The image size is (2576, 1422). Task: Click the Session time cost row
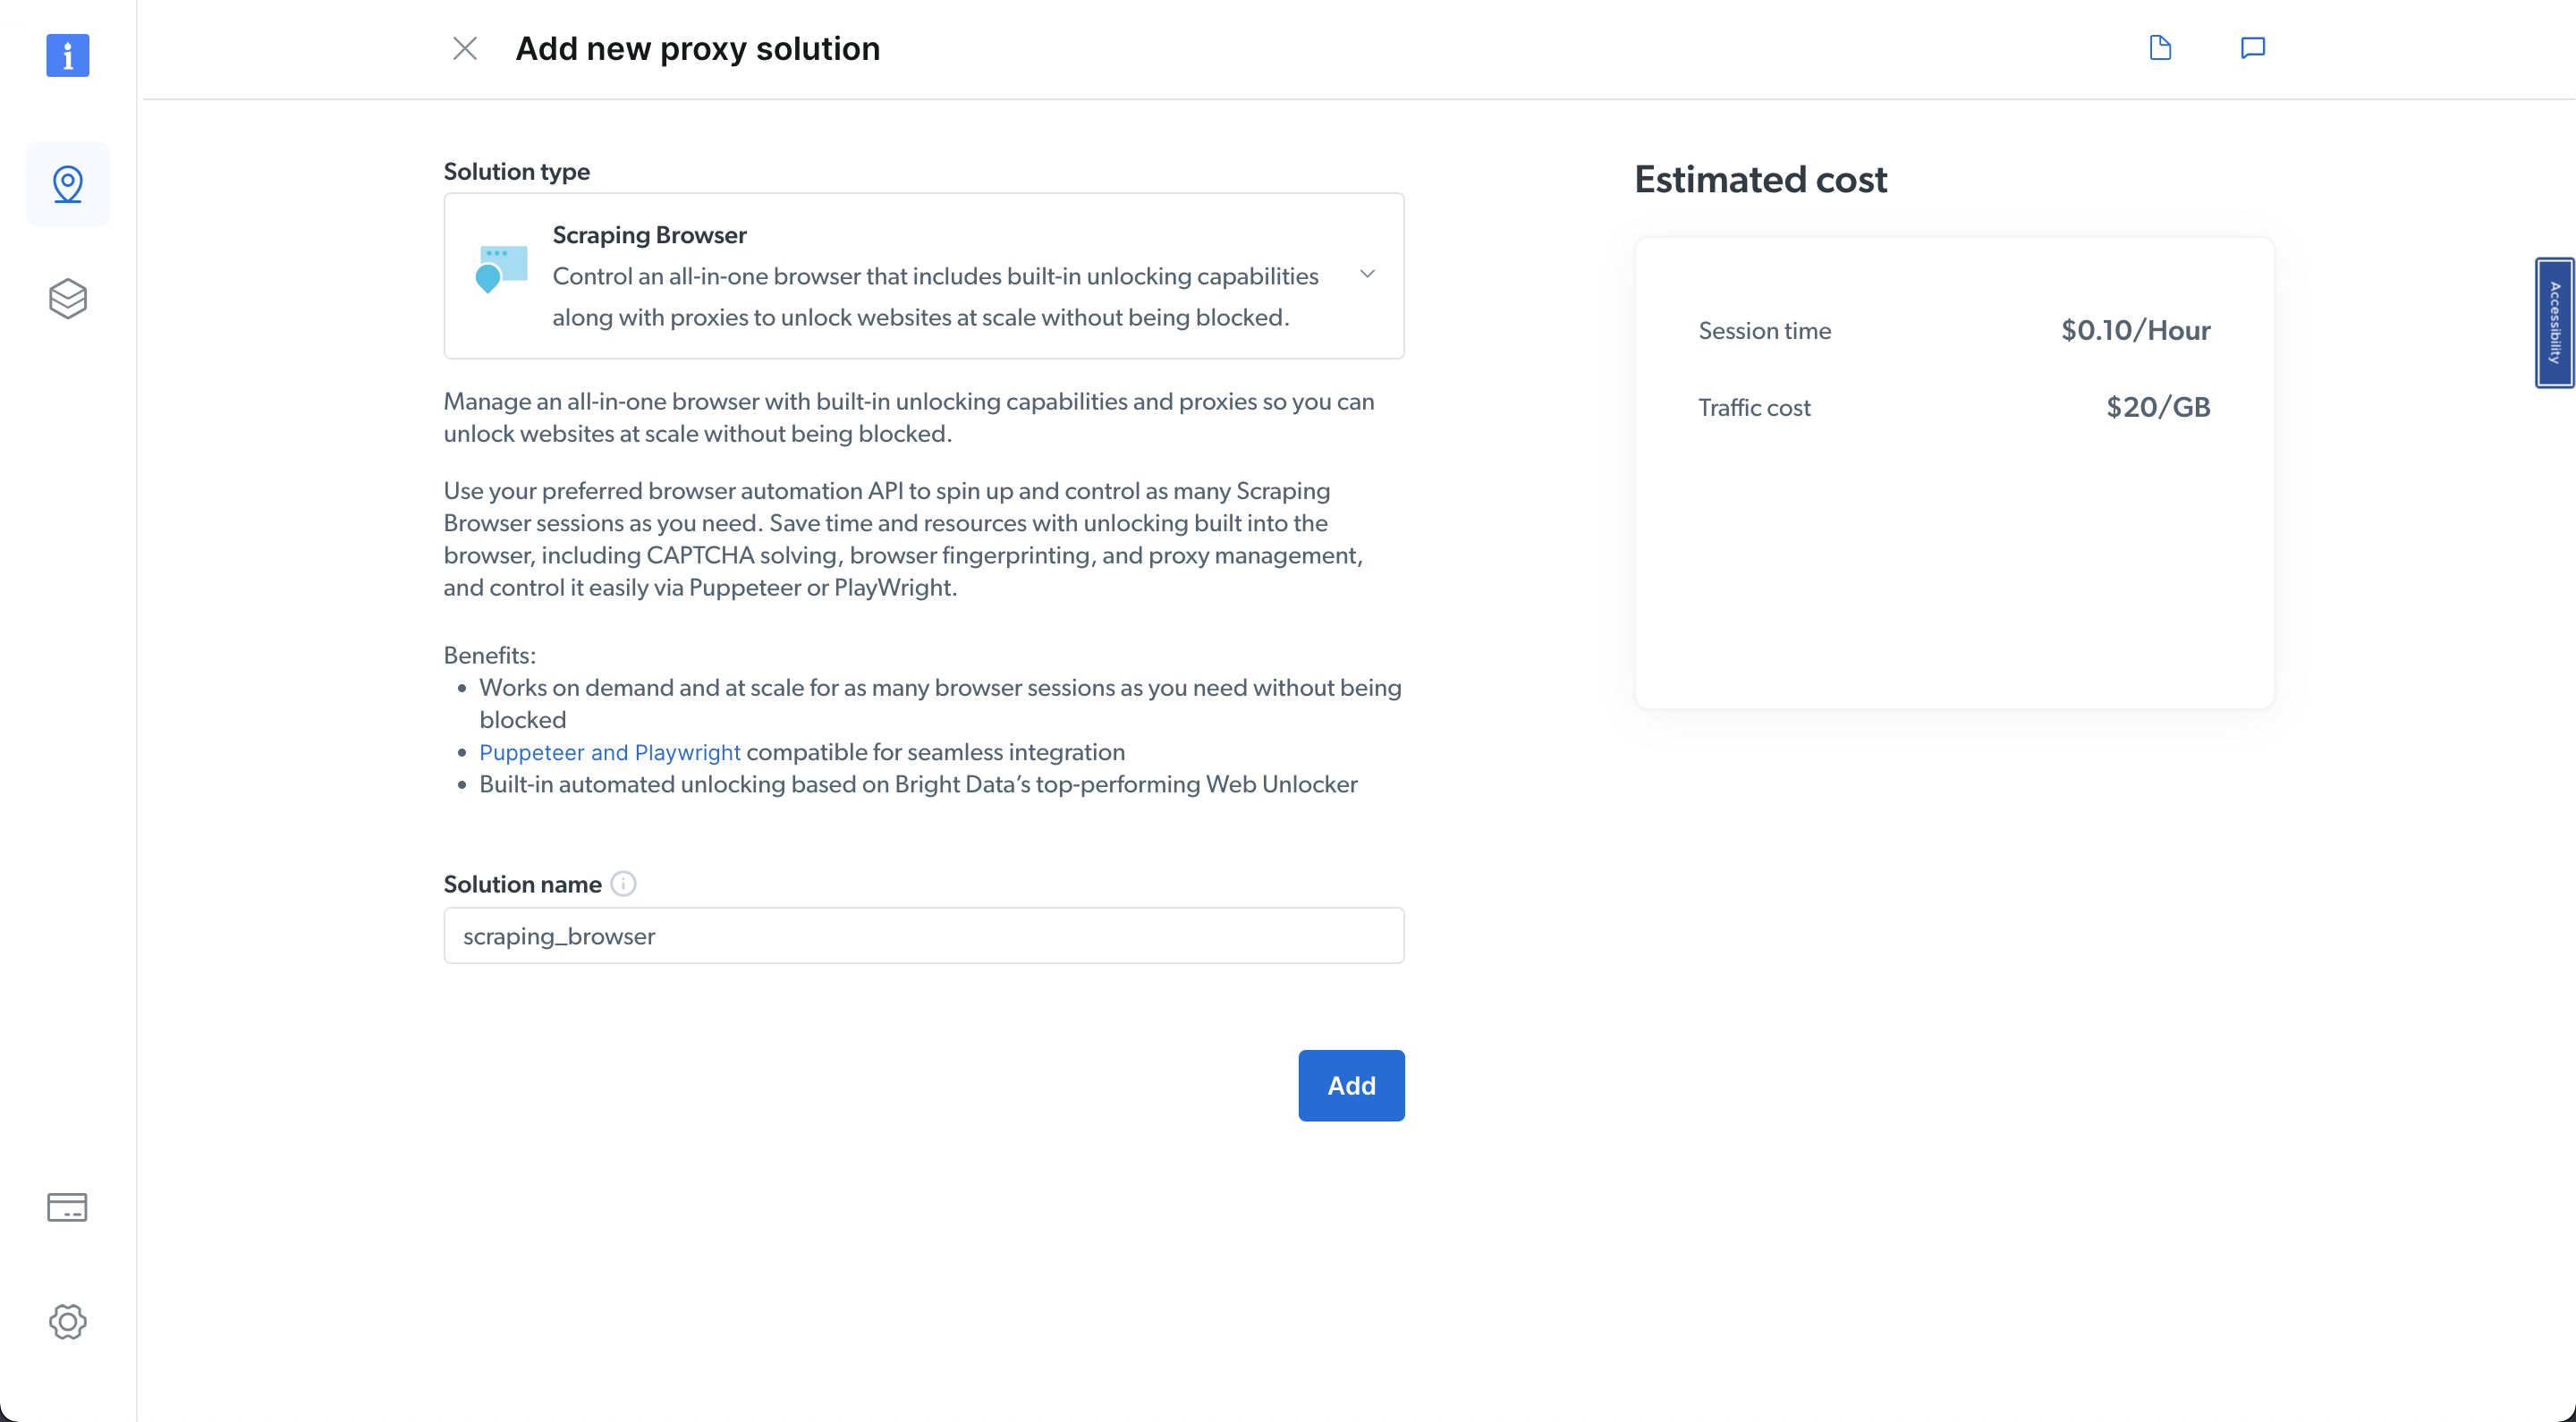[1953, 331]
